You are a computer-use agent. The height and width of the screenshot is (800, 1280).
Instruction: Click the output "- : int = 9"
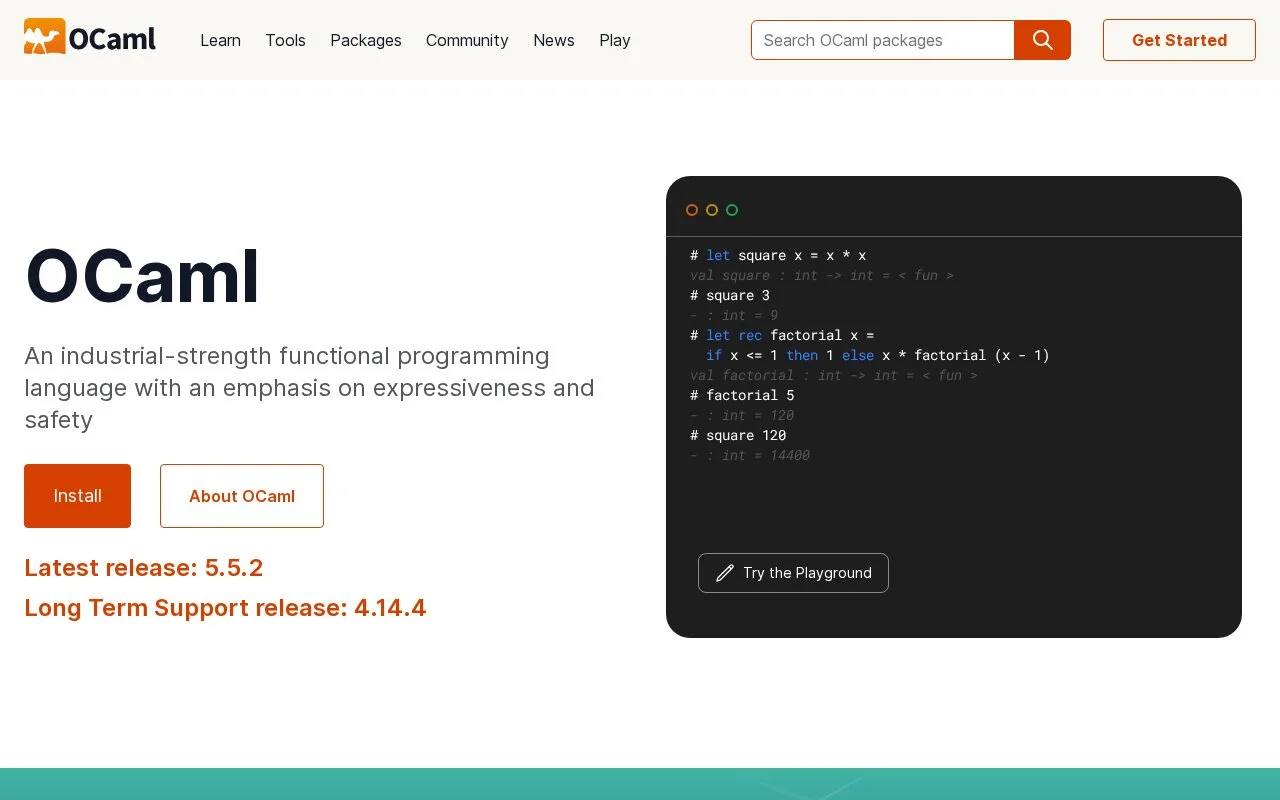(734, 315)
